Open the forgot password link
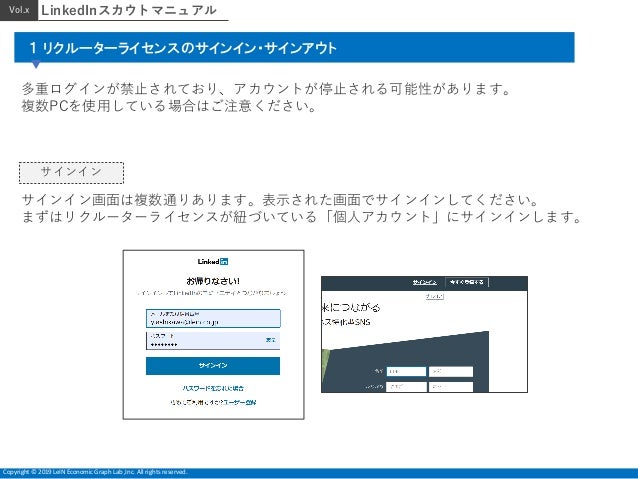The height and width of the screenshot is (479, 638). click(x=213, y=388)
